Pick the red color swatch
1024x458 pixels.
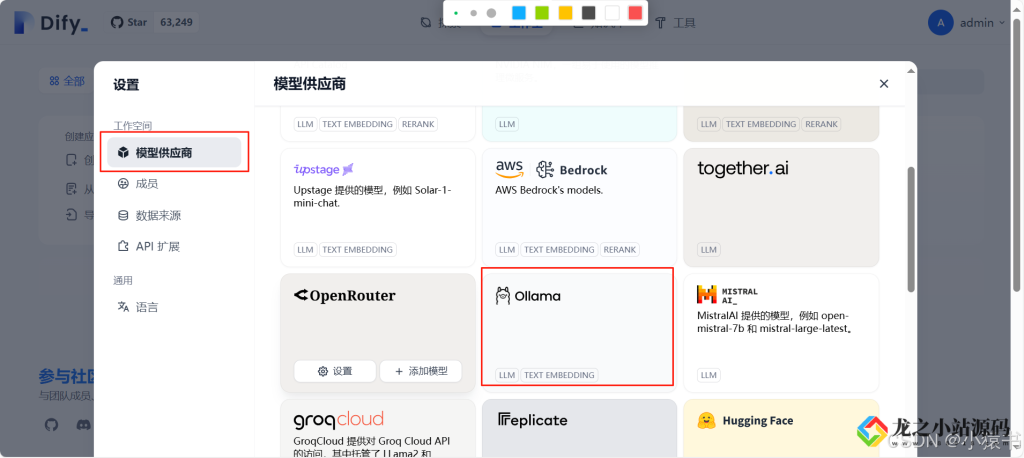coord(635,13)
